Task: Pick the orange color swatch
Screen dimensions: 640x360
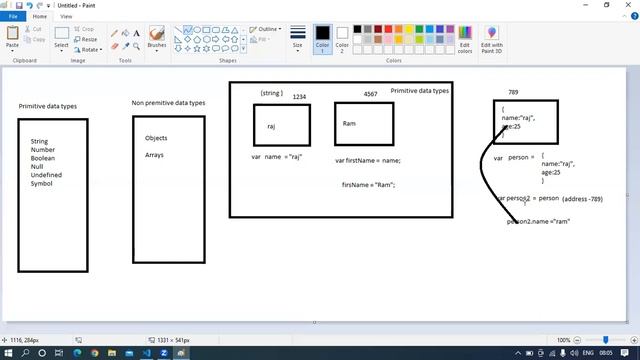Action: click(x=398, y=29)
